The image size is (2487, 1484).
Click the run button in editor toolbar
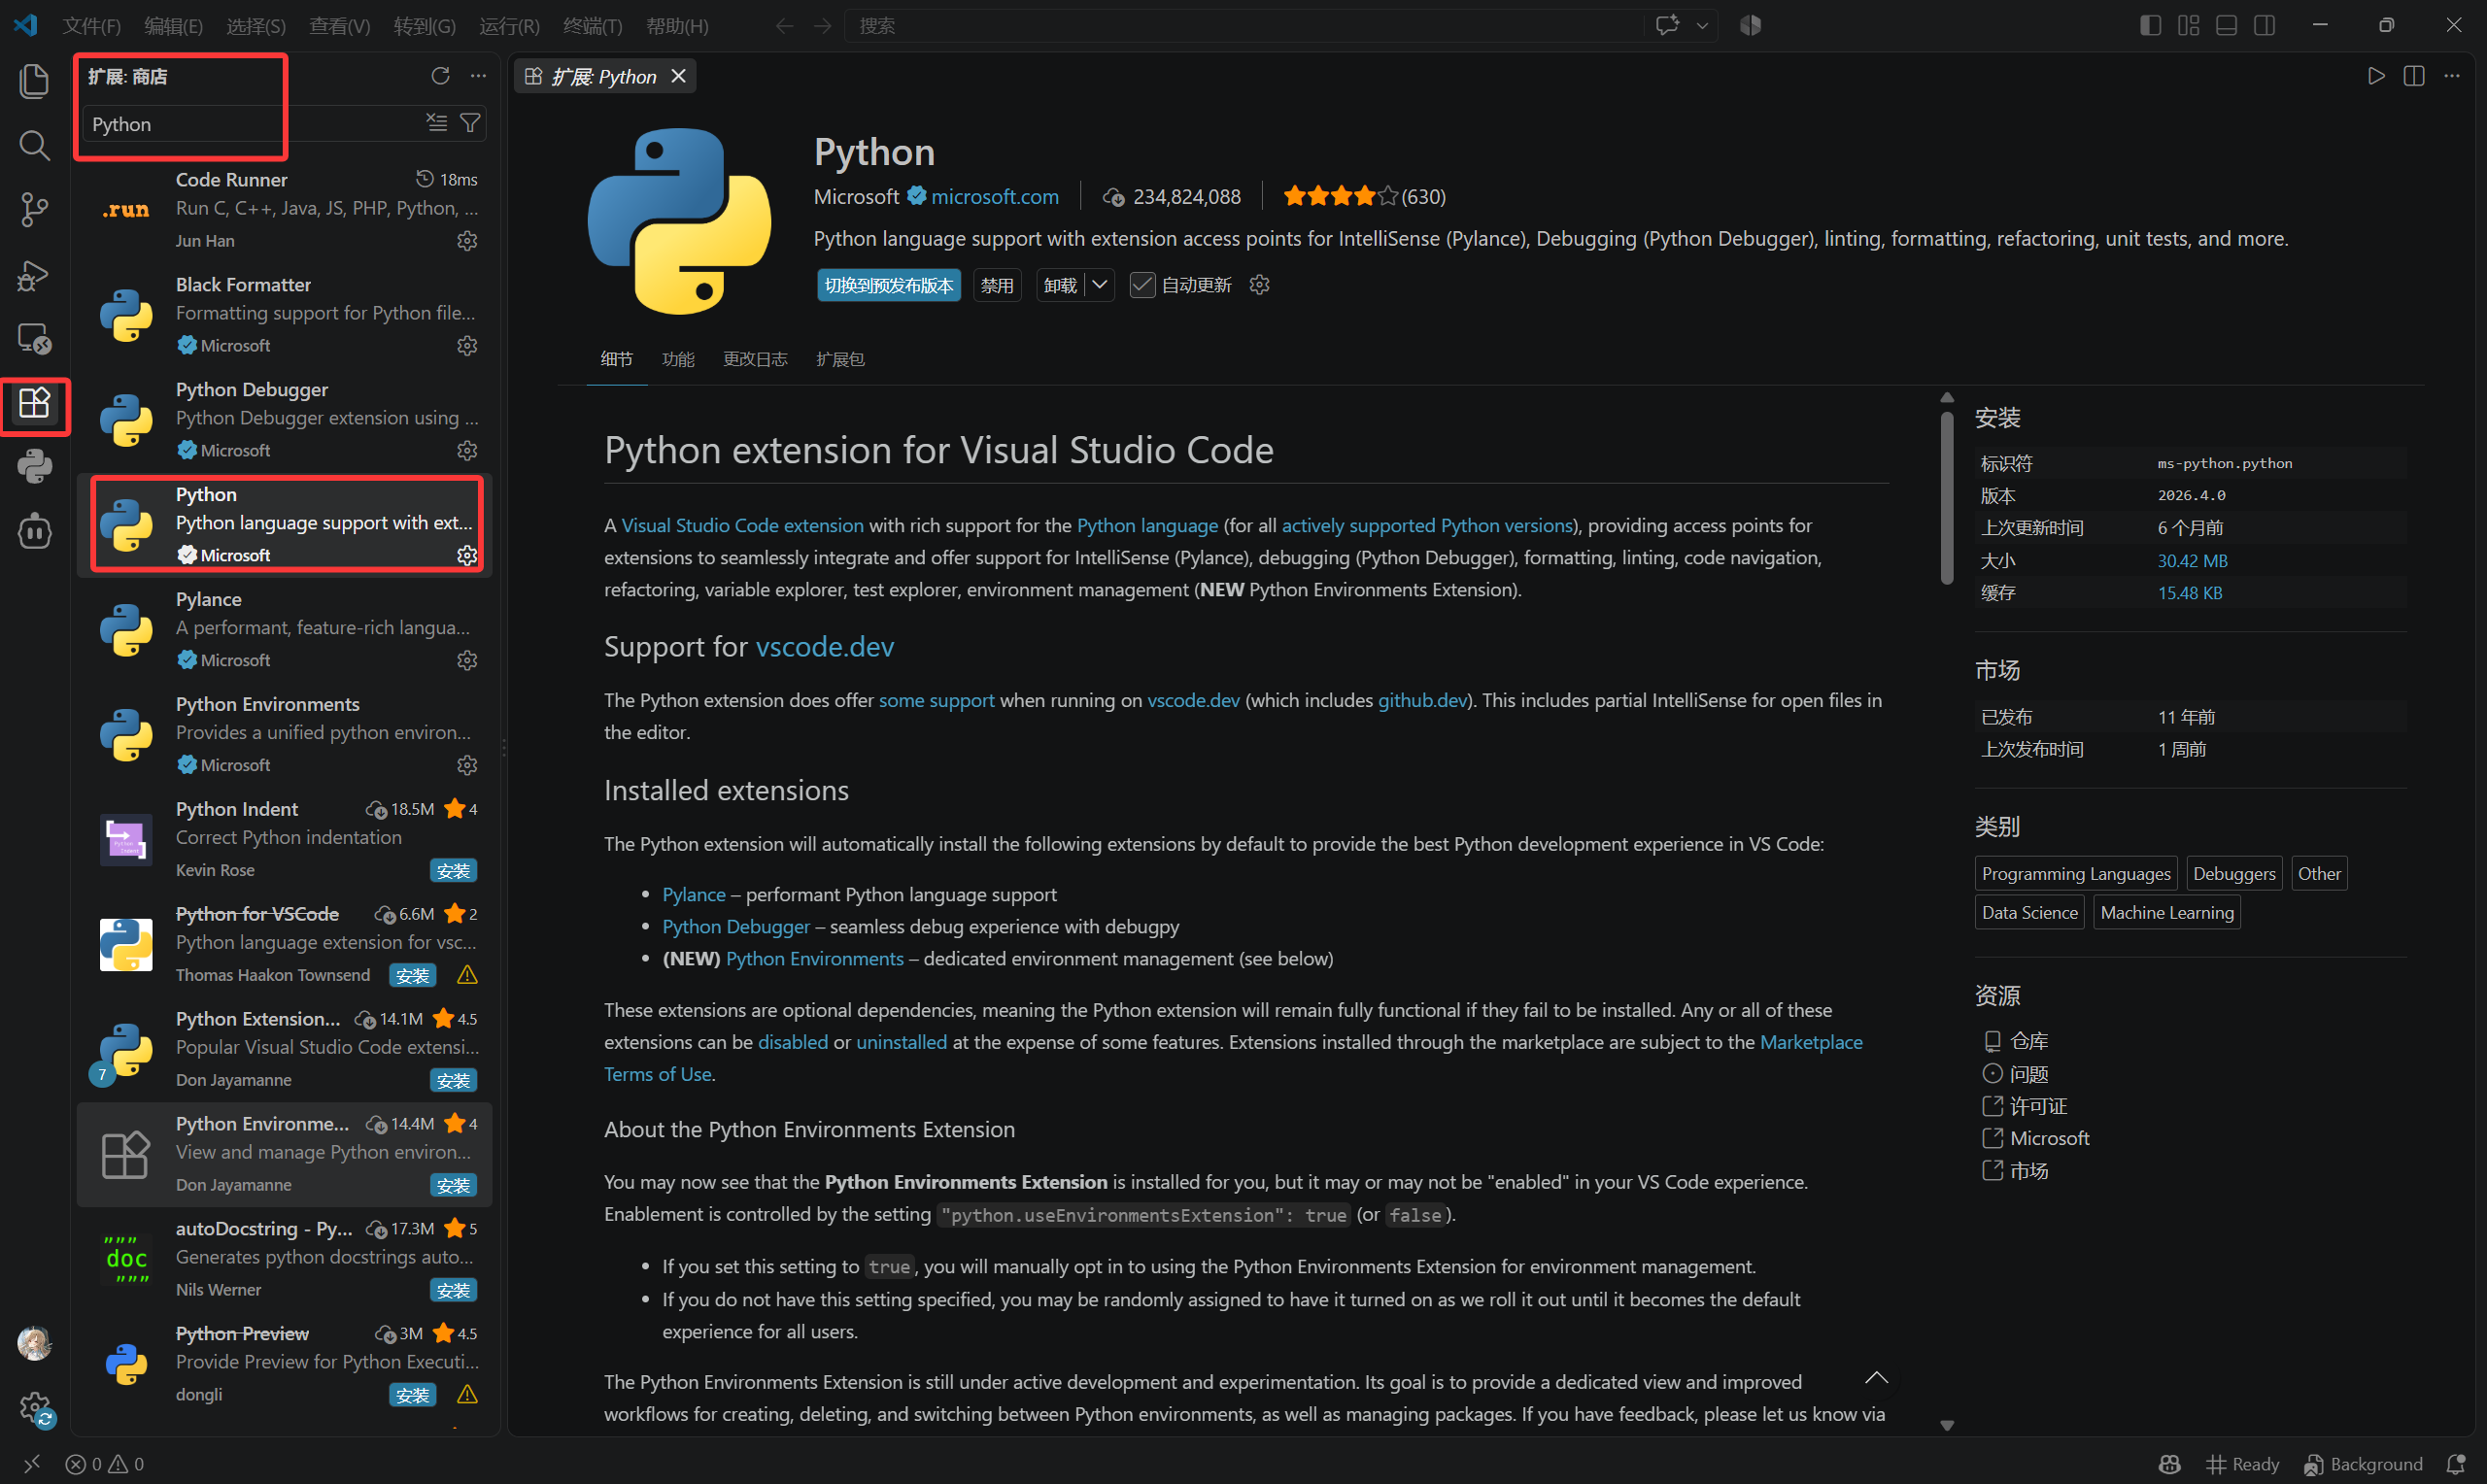click(x=2376, y=76)
